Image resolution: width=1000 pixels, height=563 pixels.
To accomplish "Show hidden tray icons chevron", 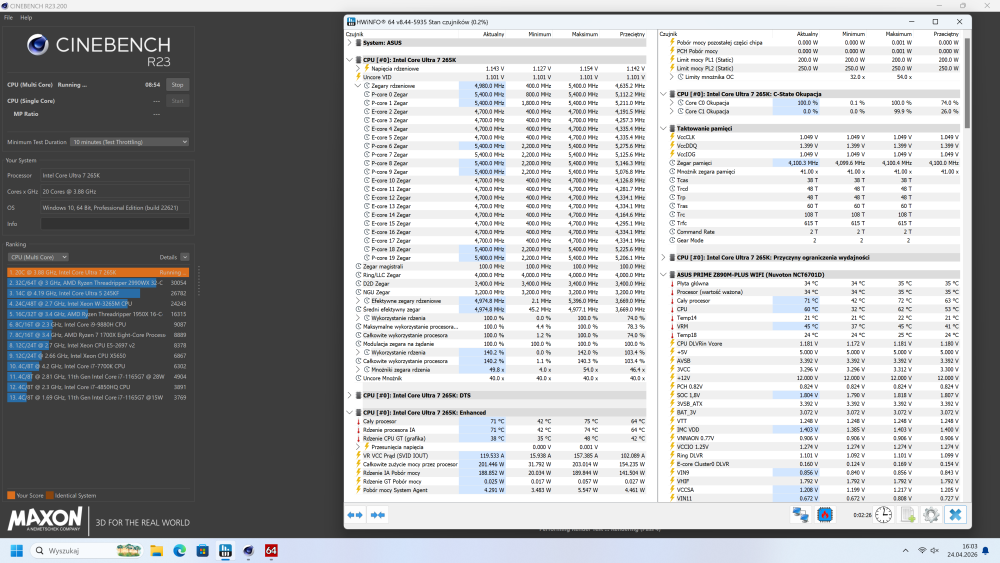I will (x=905, y=550).
